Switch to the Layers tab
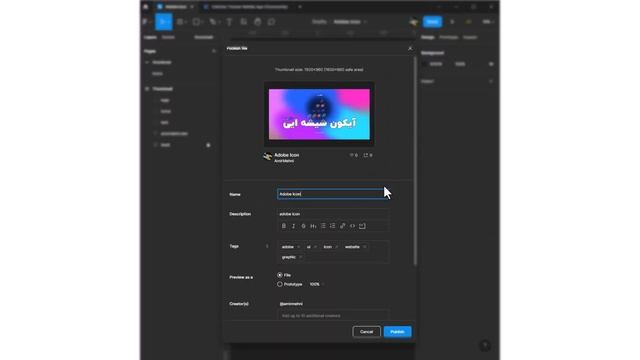The width and height of the screenshot is (640, 360). click(150, 37)
